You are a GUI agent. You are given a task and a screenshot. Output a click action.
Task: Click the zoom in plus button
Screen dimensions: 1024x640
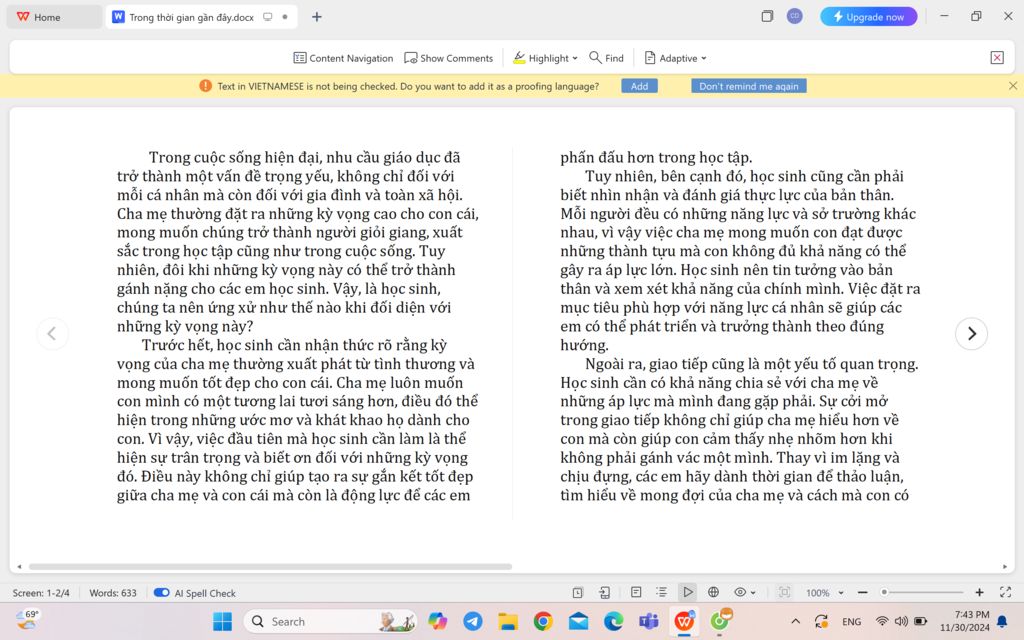click(979, 593)
